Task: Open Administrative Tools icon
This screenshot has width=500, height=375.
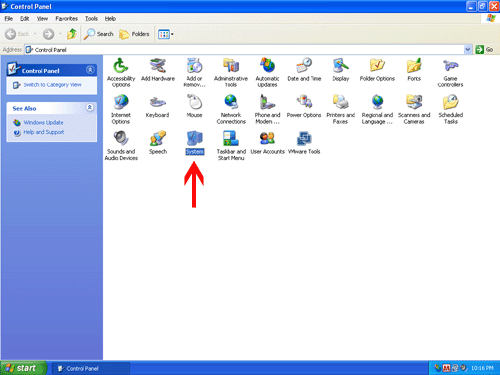Action: tap(231, 66)
